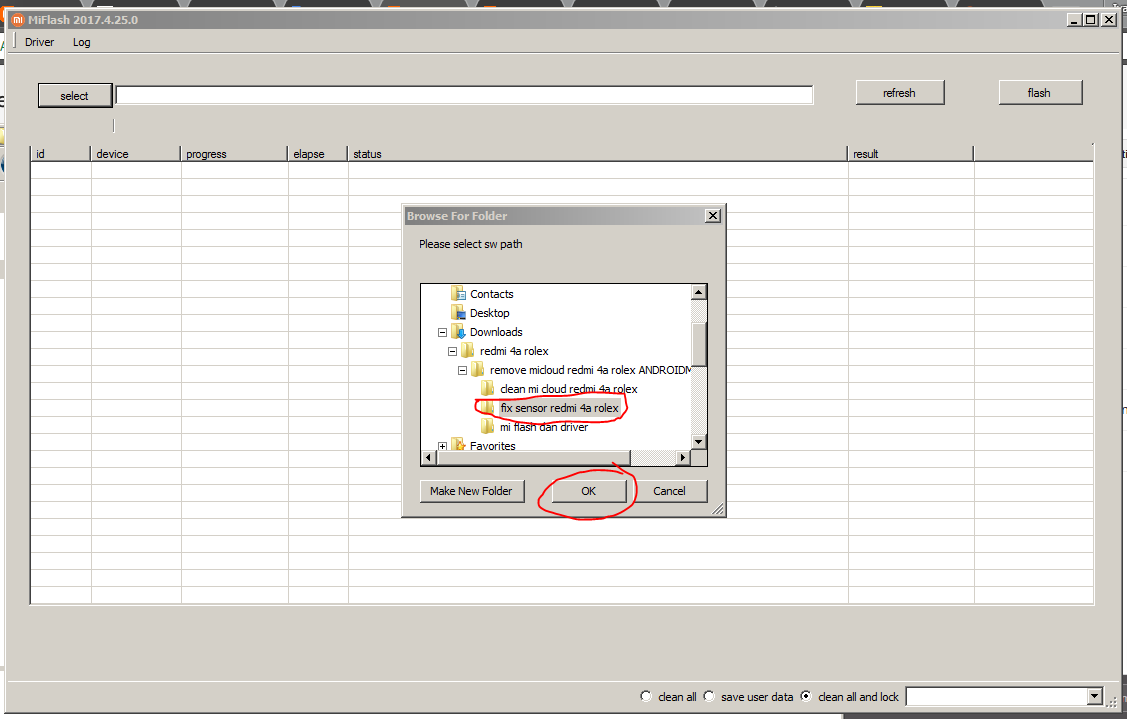The image size is (1127, 719).
Task: Click the flash button
Action: tap(1039, 93)
